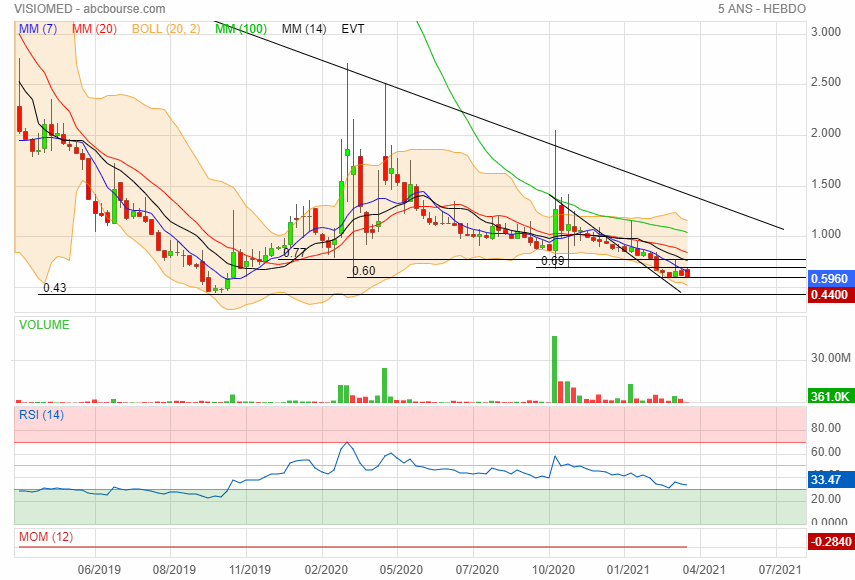Click the 05/2020 date axis label
Viewport: 855px width, 580px height.
pos(401,570)
